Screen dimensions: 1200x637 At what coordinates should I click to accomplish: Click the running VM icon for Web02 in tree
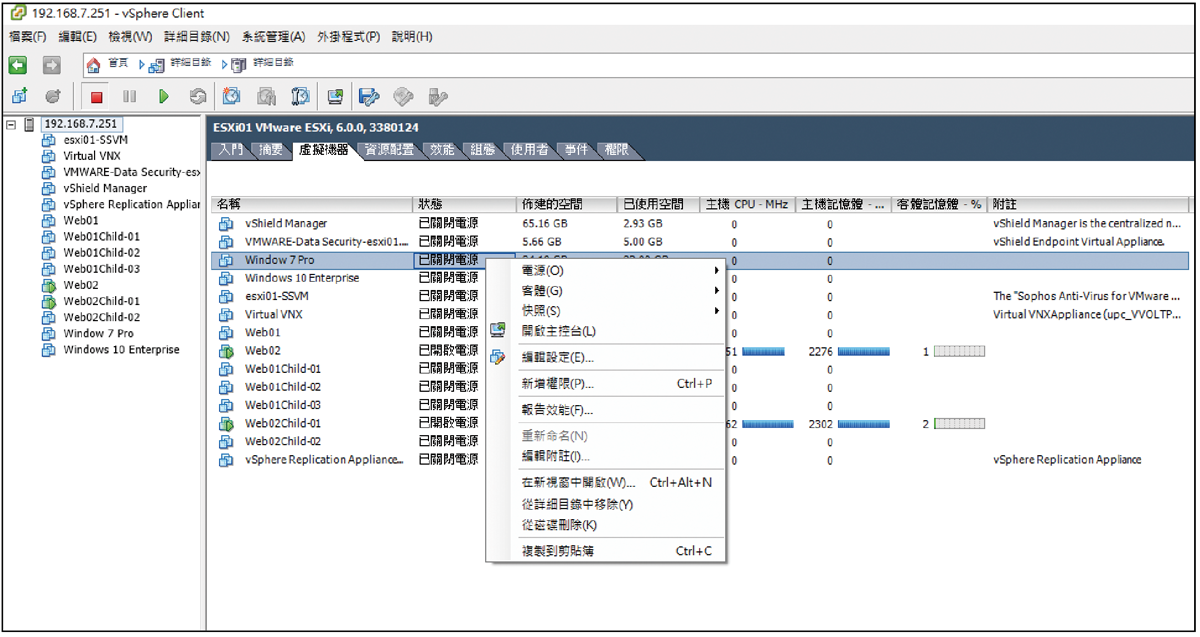pos(48,285)
